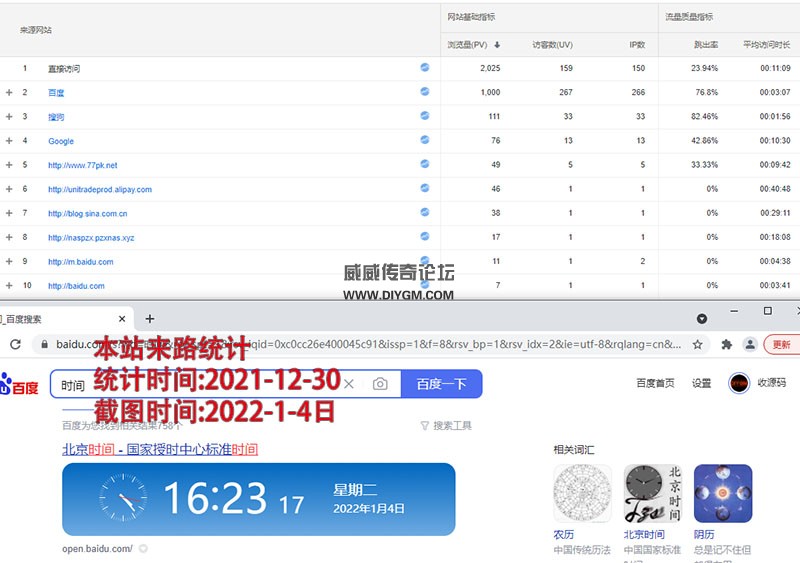Expand the 搜狗 source row
Viewport: 800px width, 563px height.
pyautogui.click(x=9, y=116)
